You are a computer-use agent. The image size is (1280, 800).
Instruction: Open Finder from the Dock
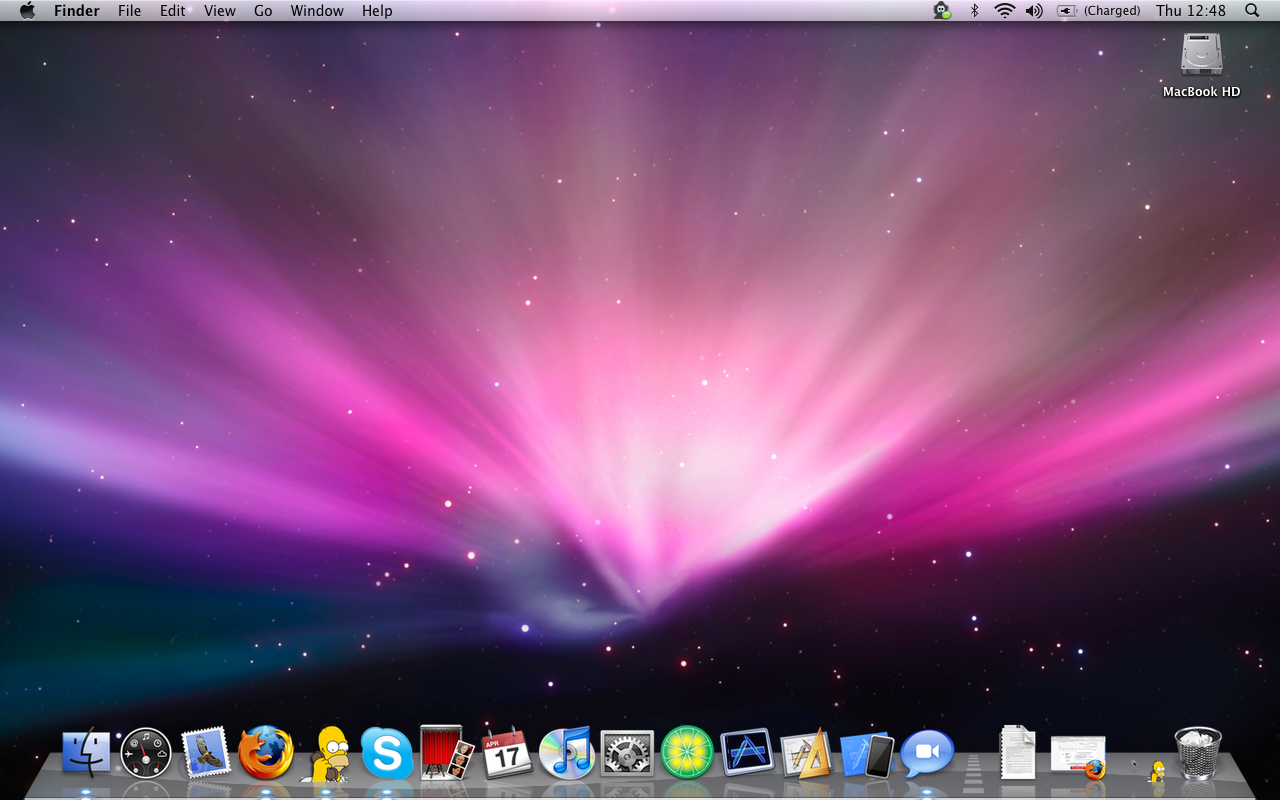86,752
